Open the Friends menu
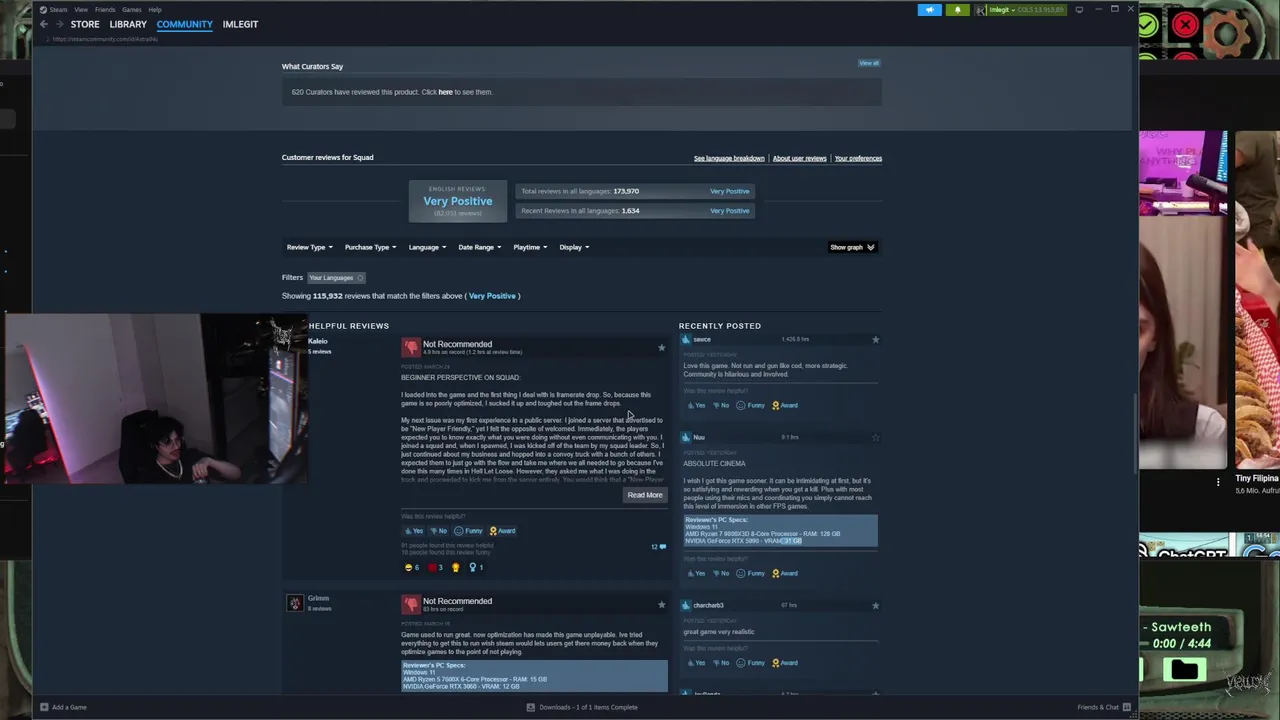Image resolution: width=1280 pixels, height=720 pixels. coord(105,9)
